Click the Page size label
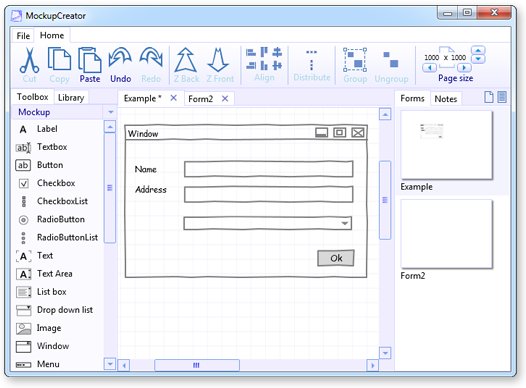Image resolution: width=526 pixels, height=388 pixels. coord(456,78)
